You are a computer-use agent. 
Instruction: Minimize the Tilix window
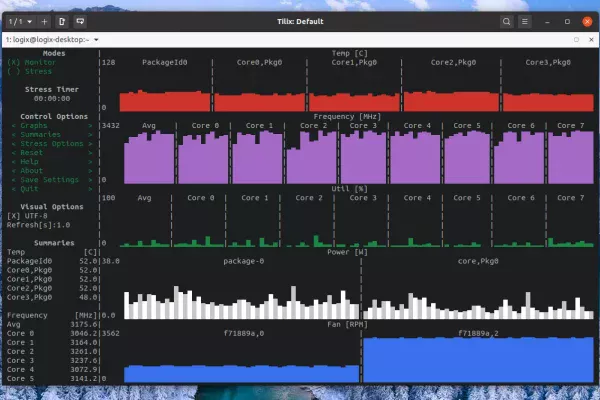(x=547, y=22)
